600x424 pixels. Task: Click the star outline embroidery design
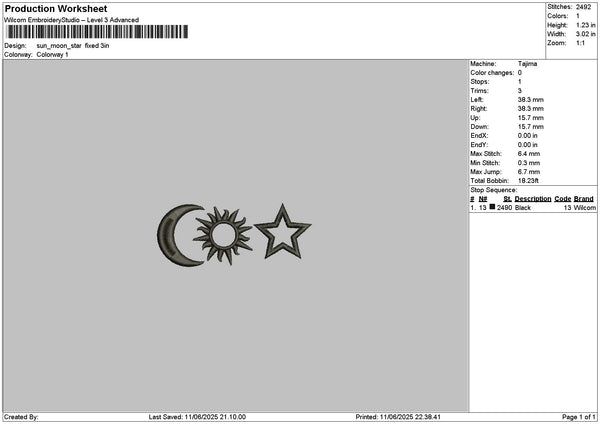(282, 233)
